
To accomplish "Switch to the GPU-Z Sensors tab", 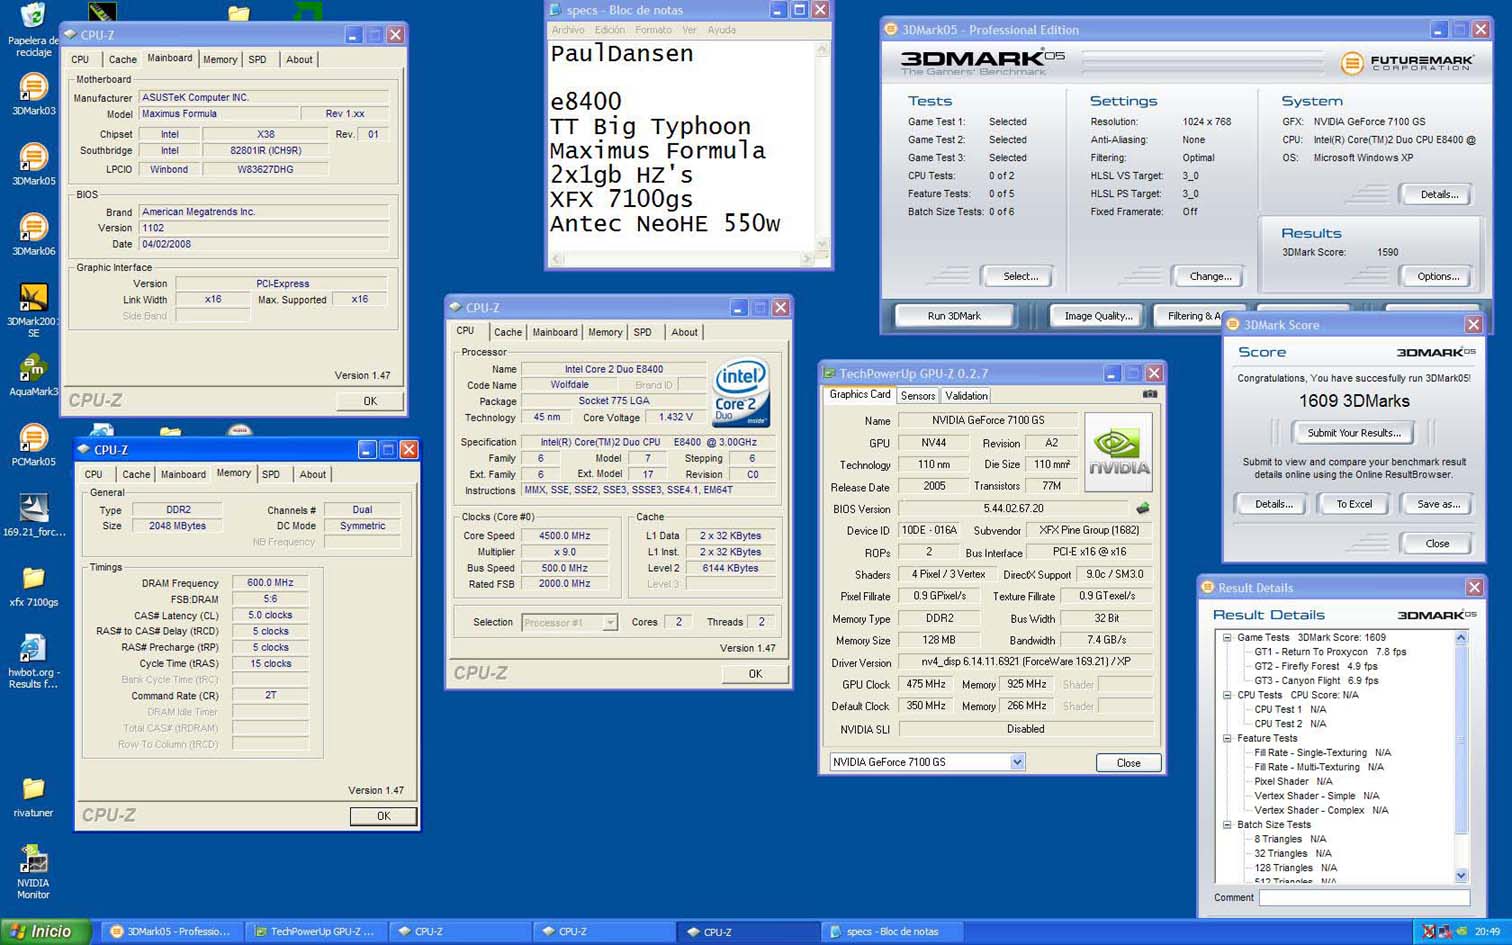I will pos(918,396).
